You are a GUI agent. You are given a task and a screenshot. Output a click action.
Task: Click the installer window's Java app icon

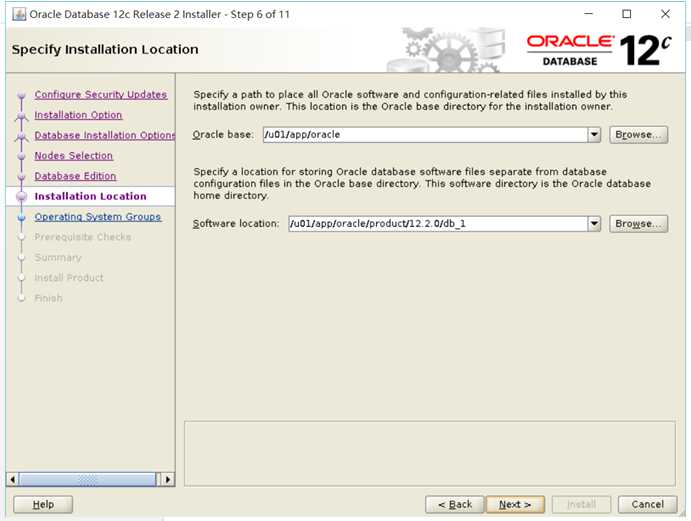point(19,14)
